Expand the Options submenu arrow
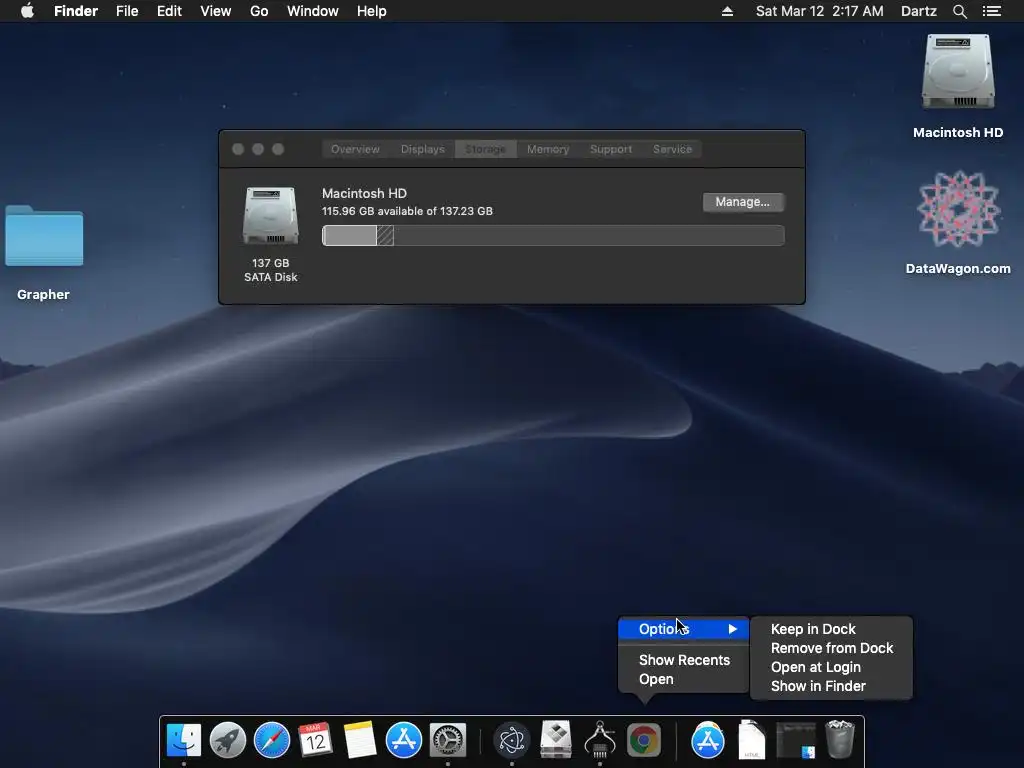 coord(733,629)
